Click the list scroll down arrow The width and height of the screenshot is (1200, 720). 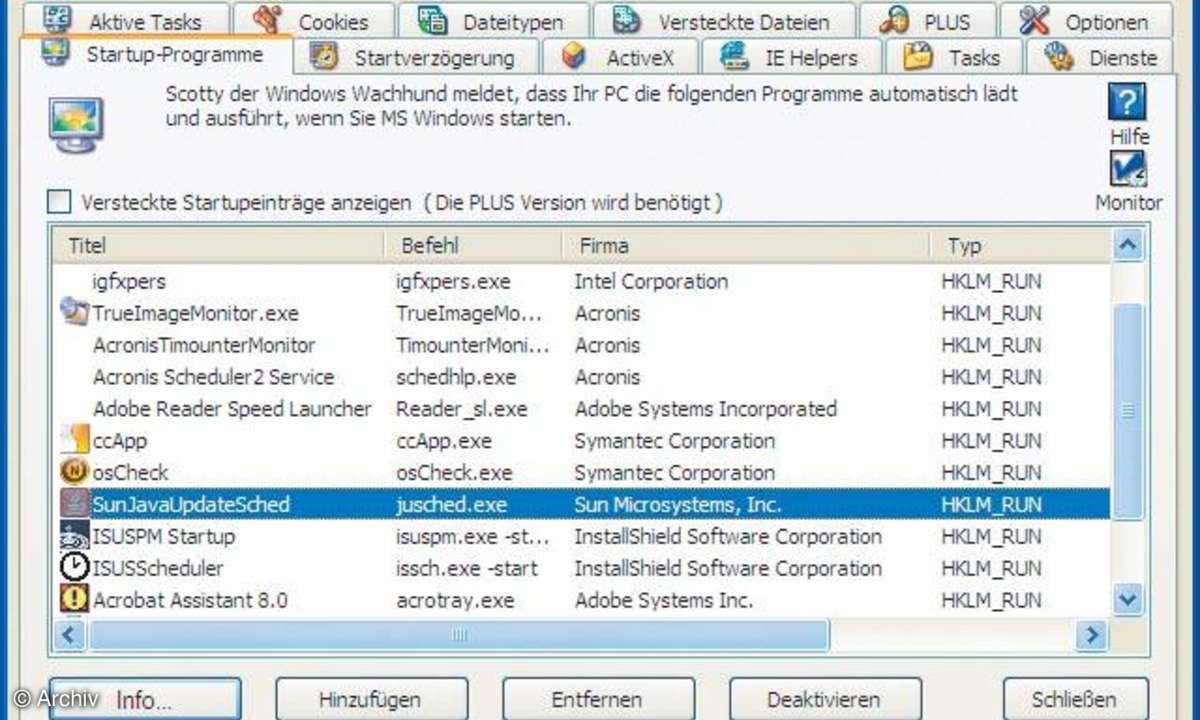pos(1128,599)
